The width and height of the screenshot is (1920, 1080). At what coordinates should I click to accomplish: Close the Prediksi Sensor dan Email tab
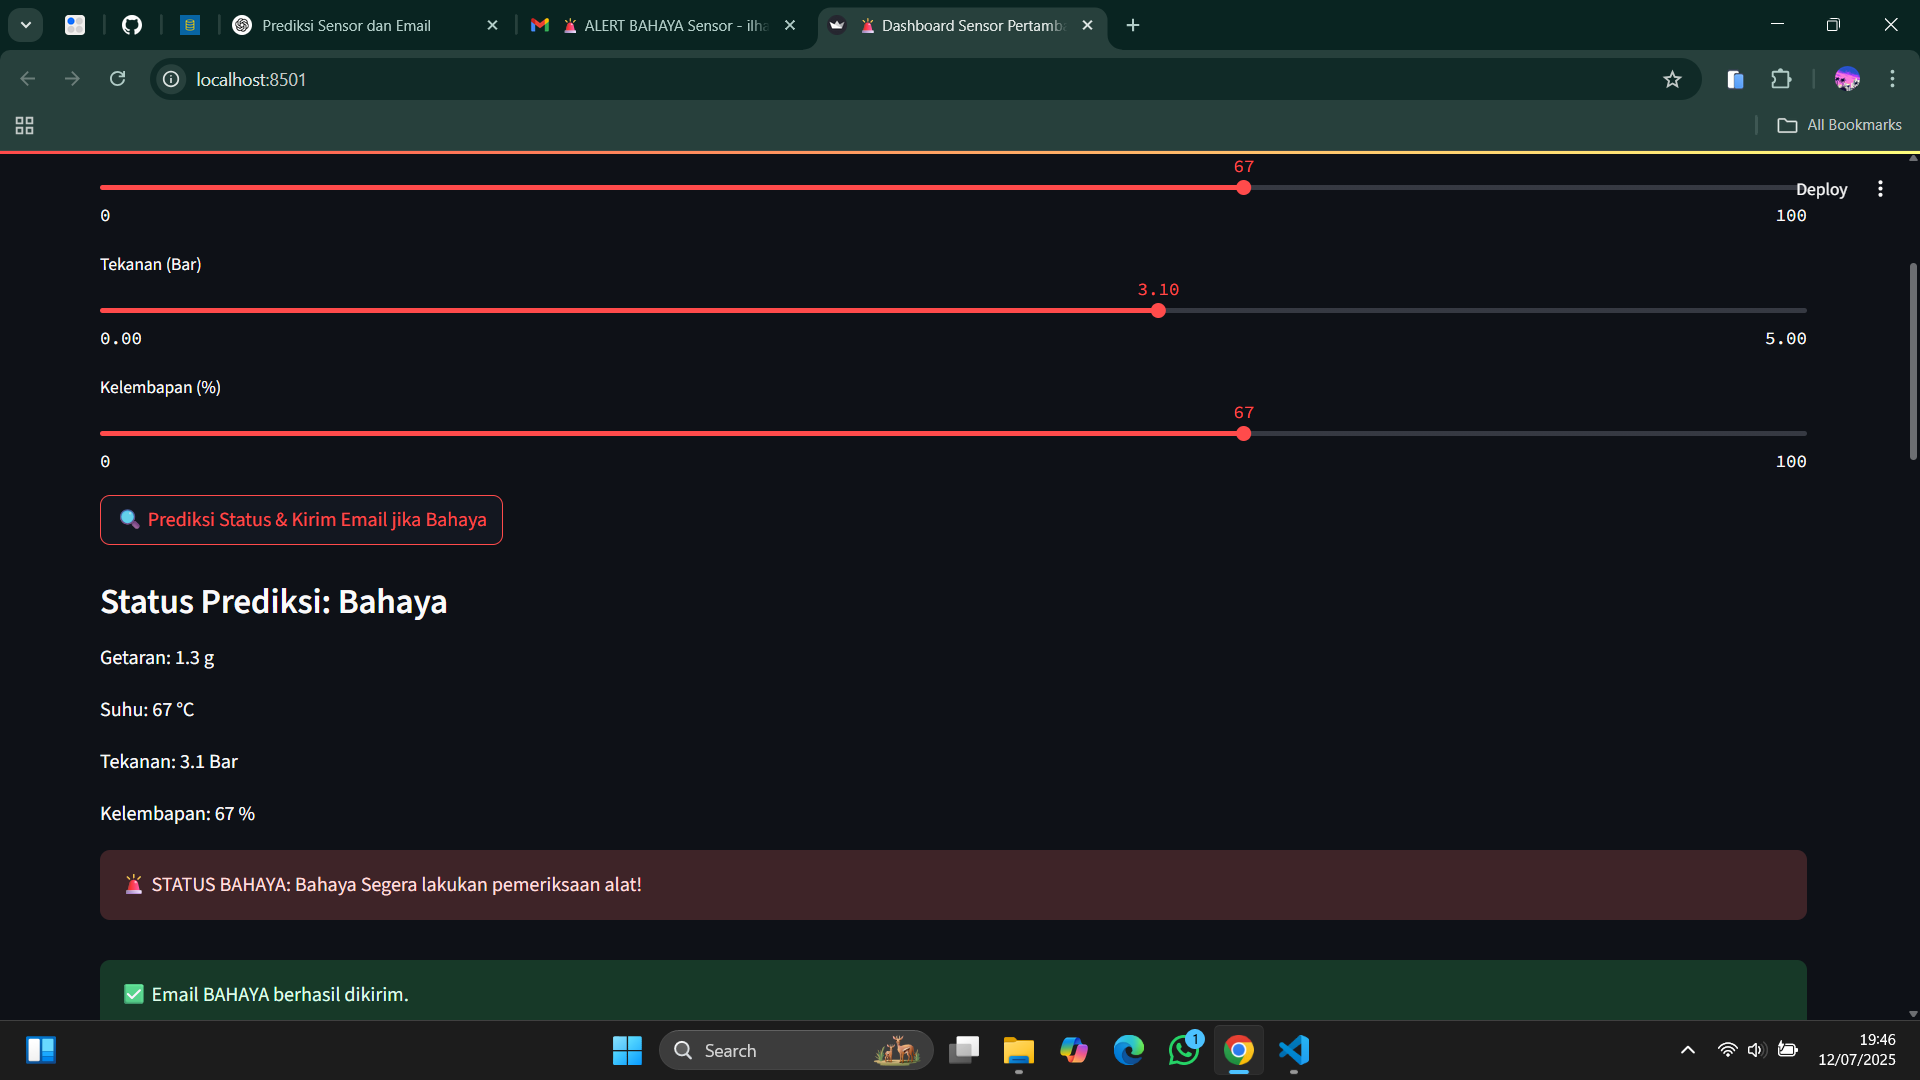pyautogui.click(x=492, y=26)
